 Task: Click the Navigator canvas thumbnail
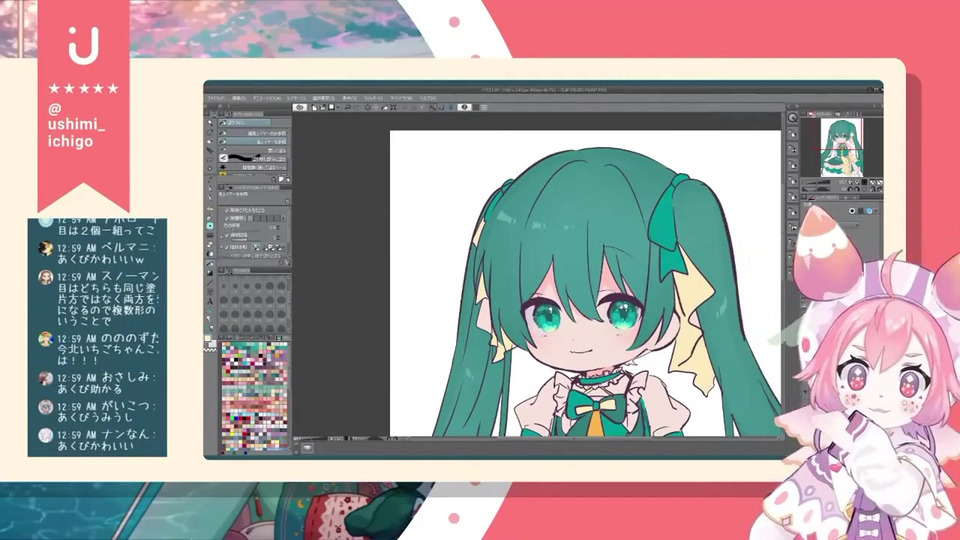click(x=842, y=147)
